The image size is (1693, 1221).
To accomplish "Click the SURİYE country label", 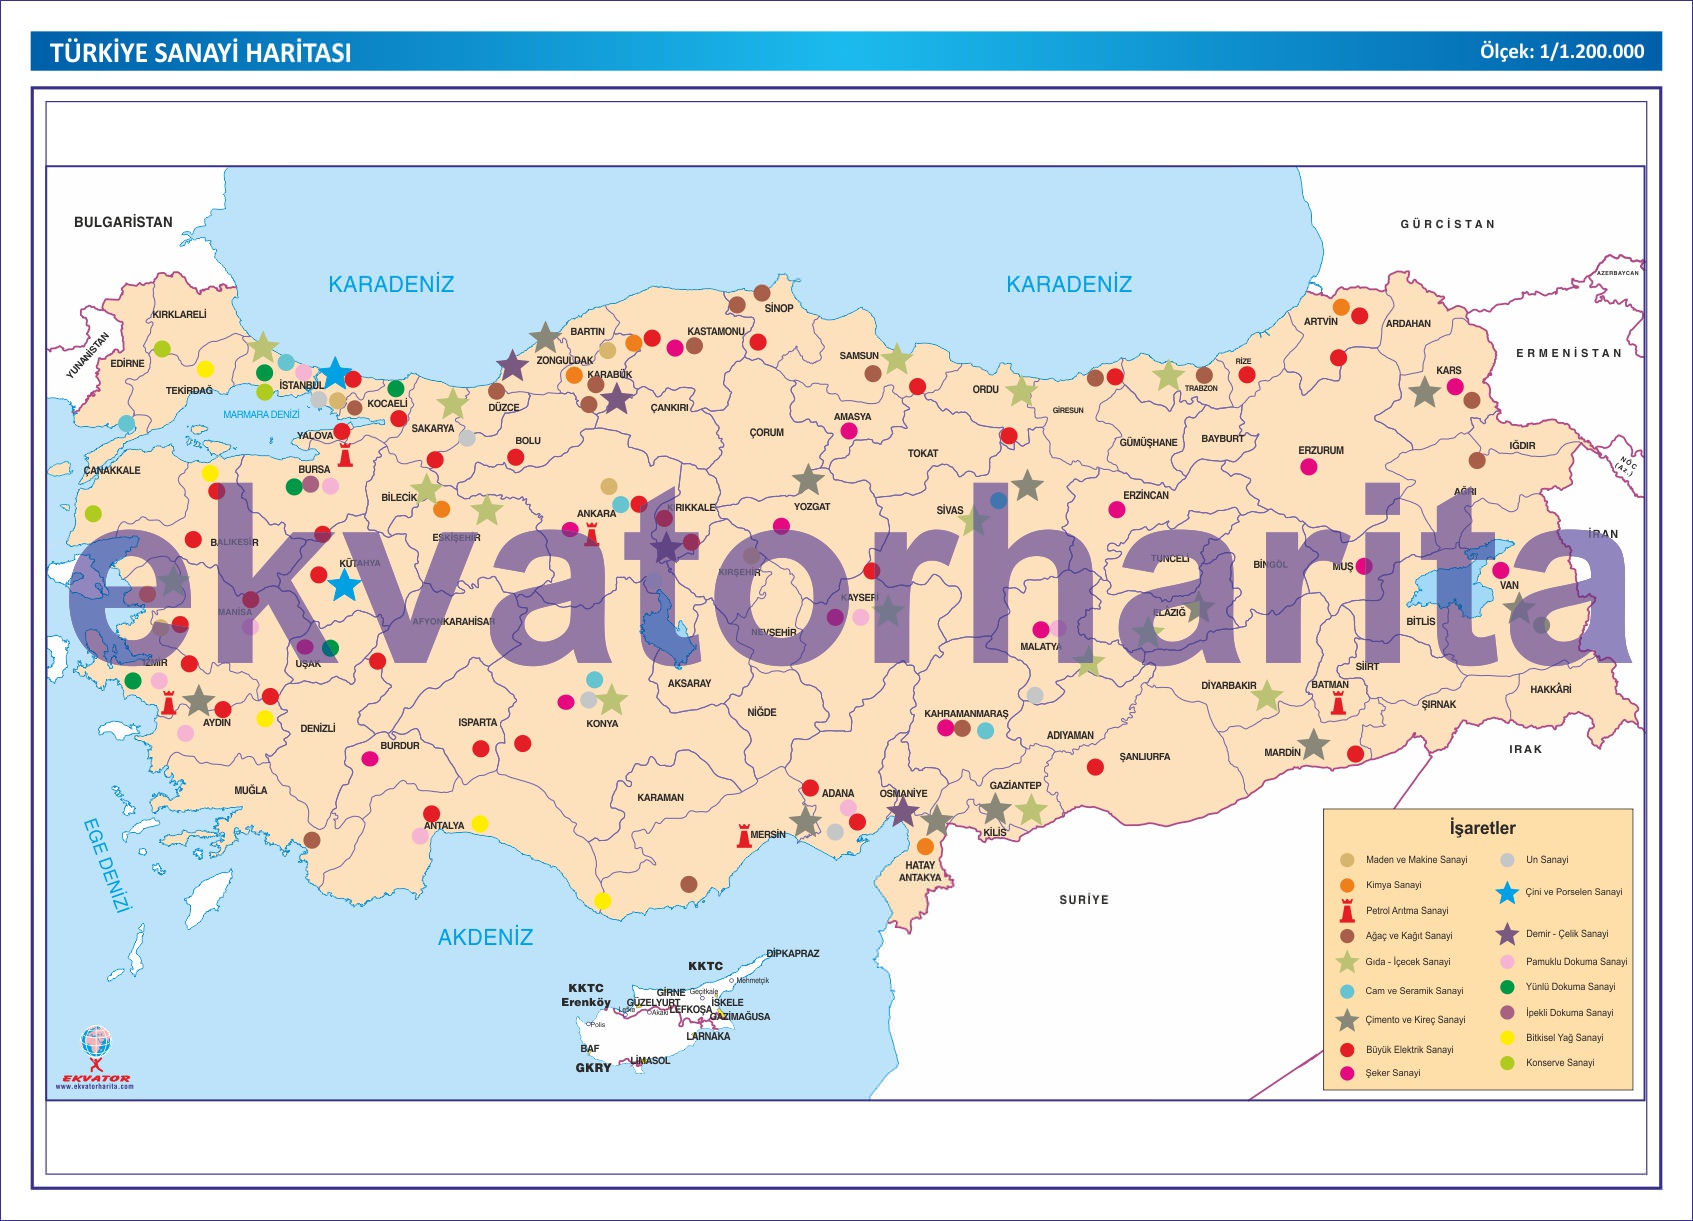I will (1084, 900).
